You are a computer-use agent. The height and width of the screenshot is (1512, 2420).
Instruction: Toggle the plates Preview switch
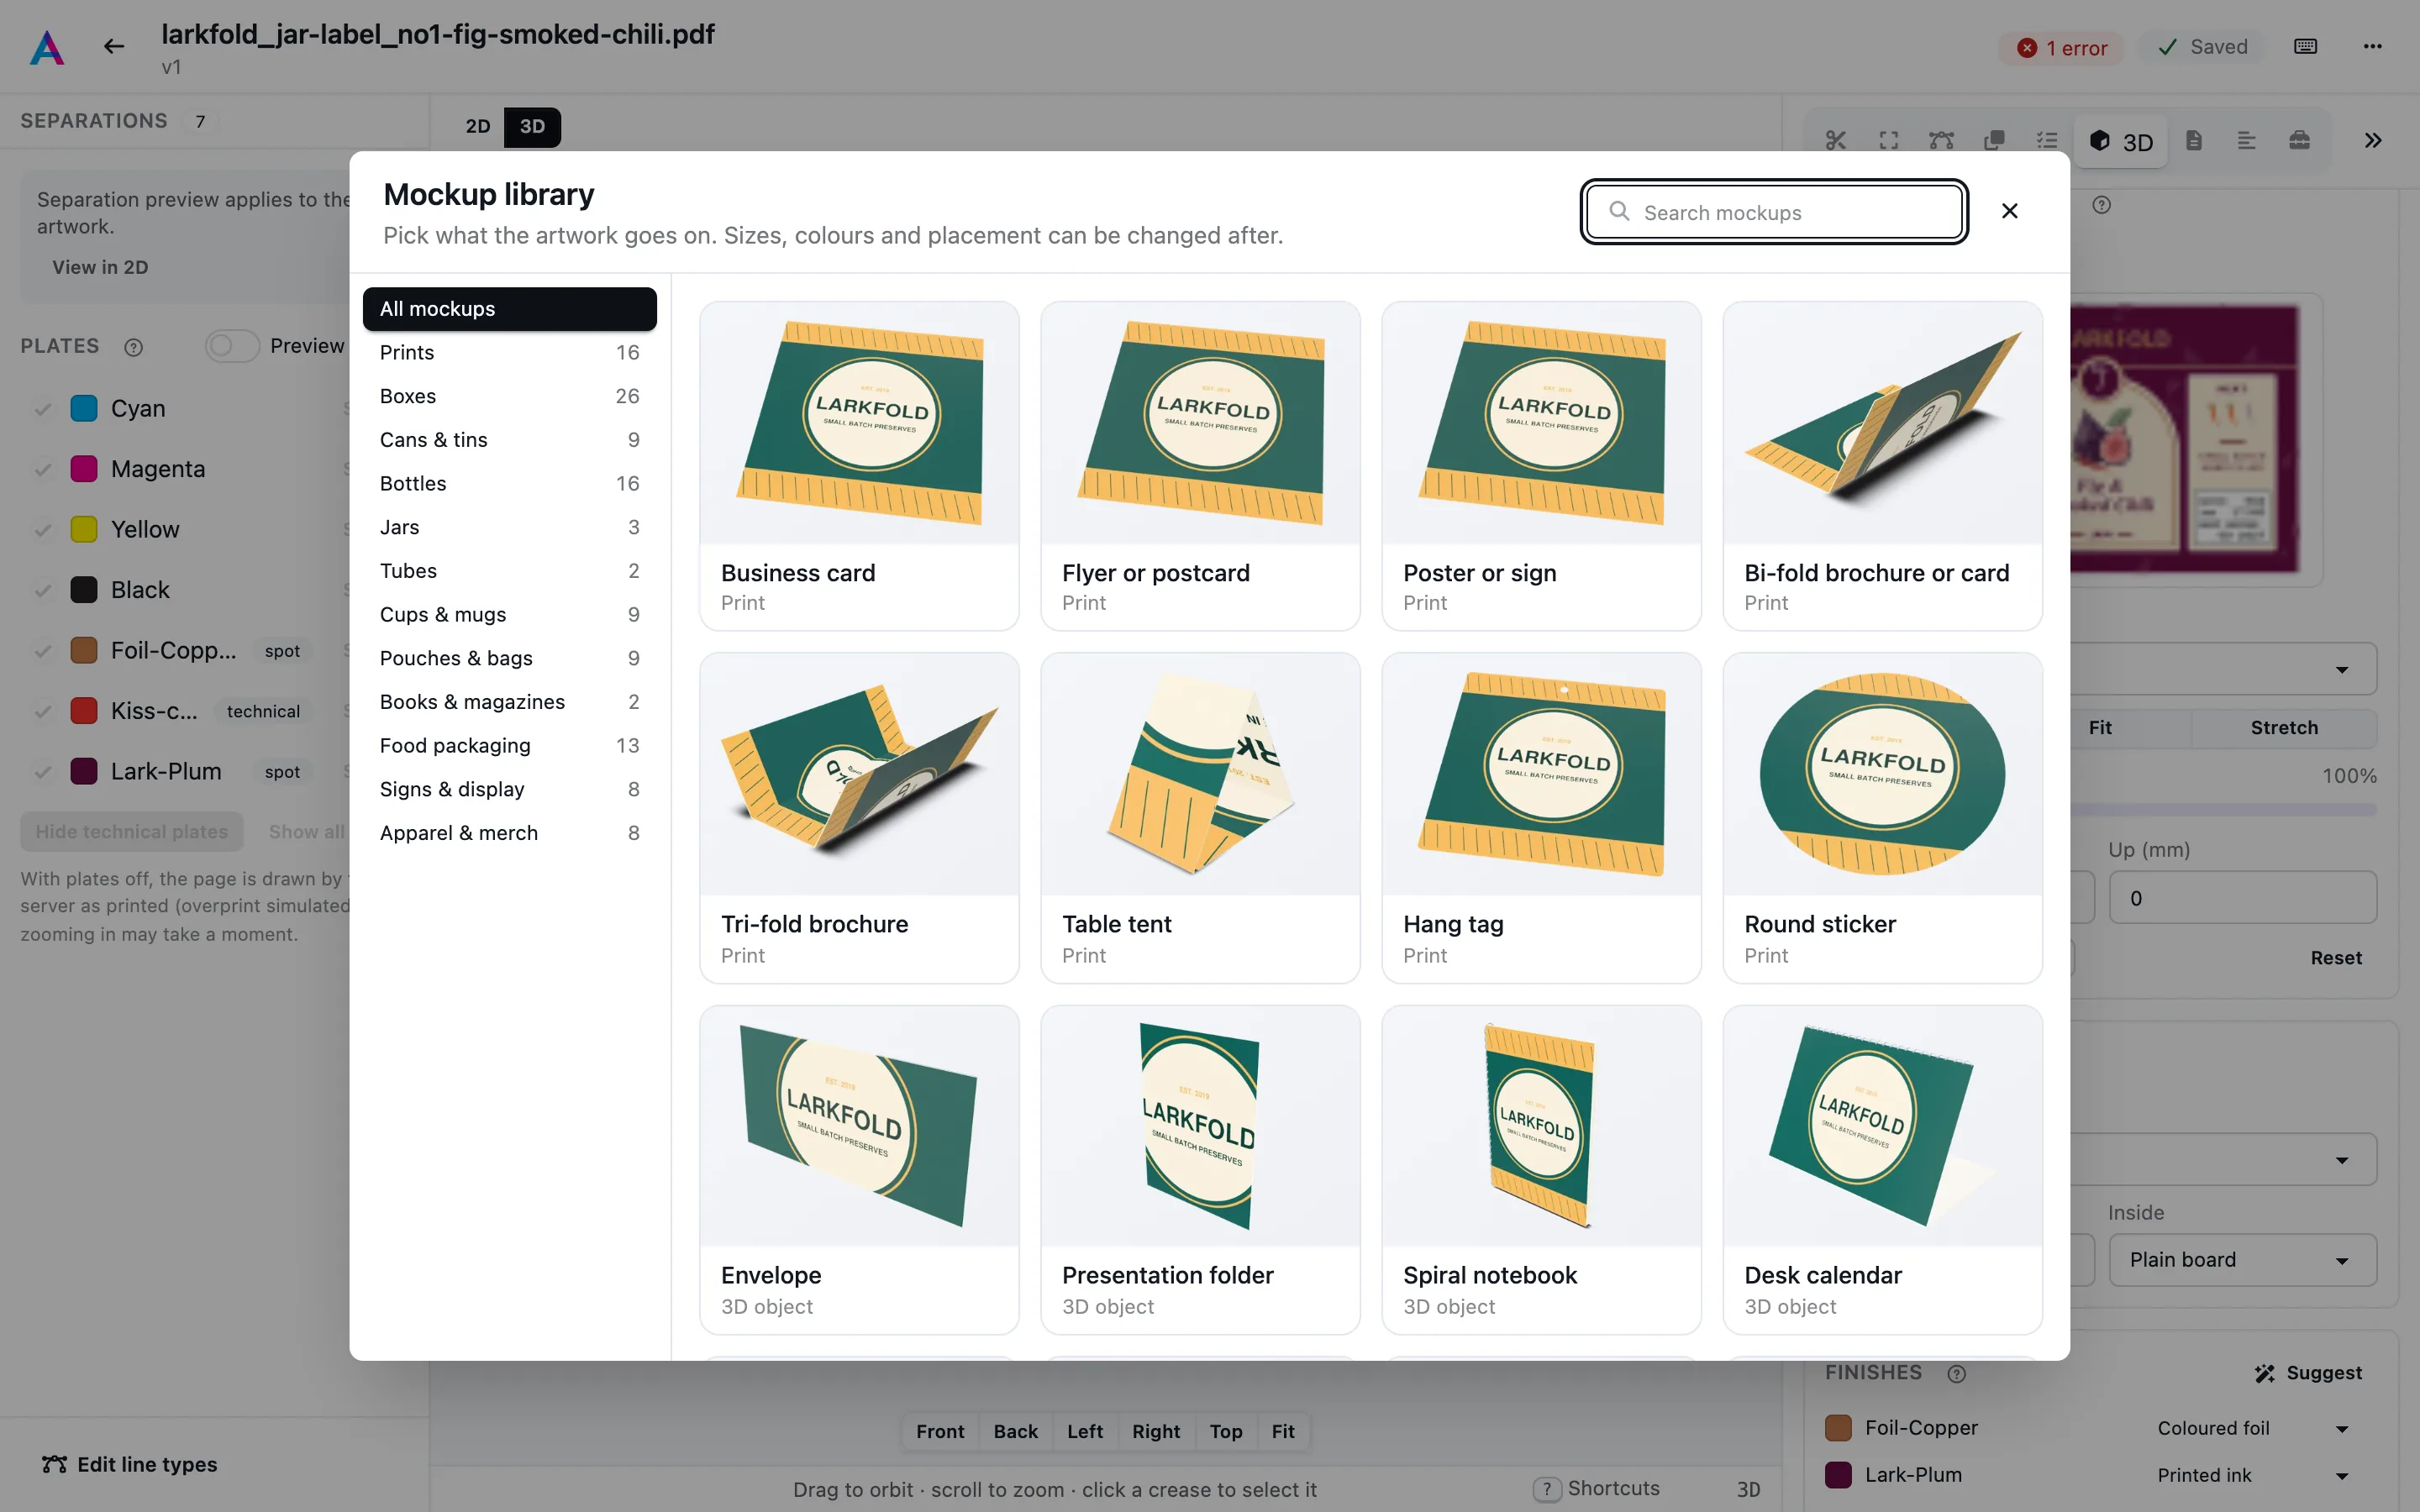pyautogui.click(x=232, y=346)
